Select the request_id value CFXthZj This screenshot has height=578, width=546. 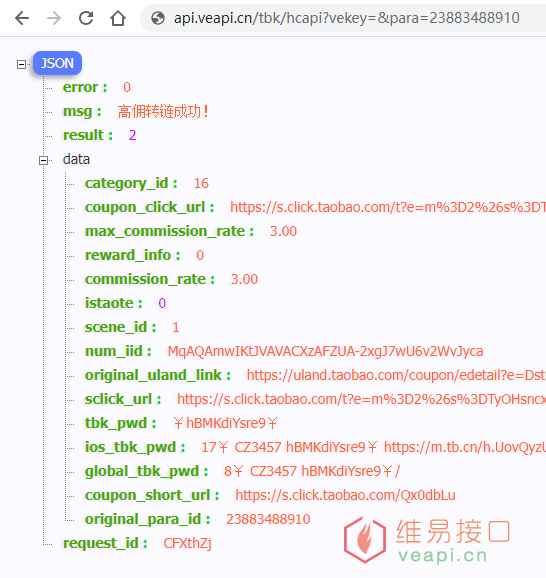187,543
